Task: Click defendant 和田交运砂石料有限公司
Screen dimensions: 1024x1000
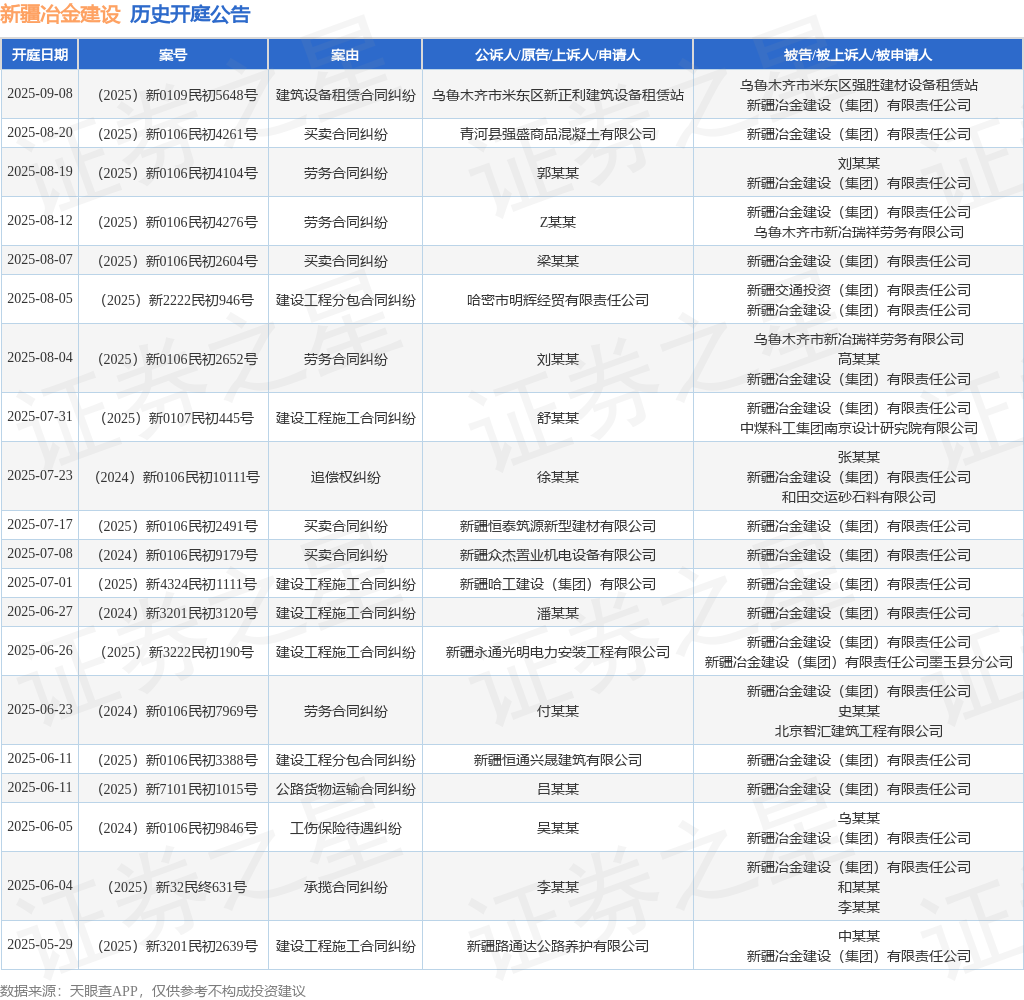Action: click(859, 497)
